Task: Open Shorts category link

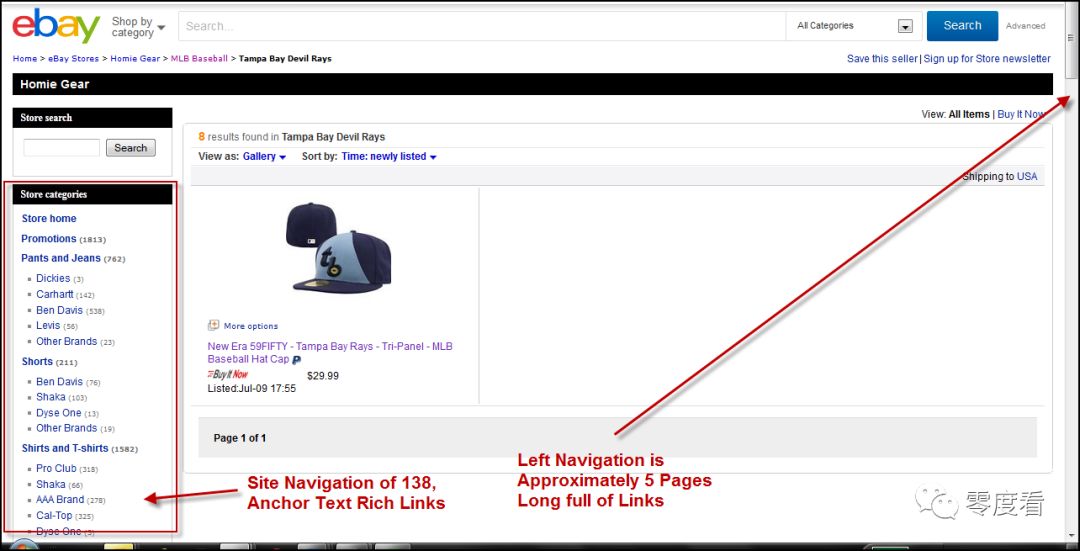Action: pyautogui.click(x=37, y=362)
